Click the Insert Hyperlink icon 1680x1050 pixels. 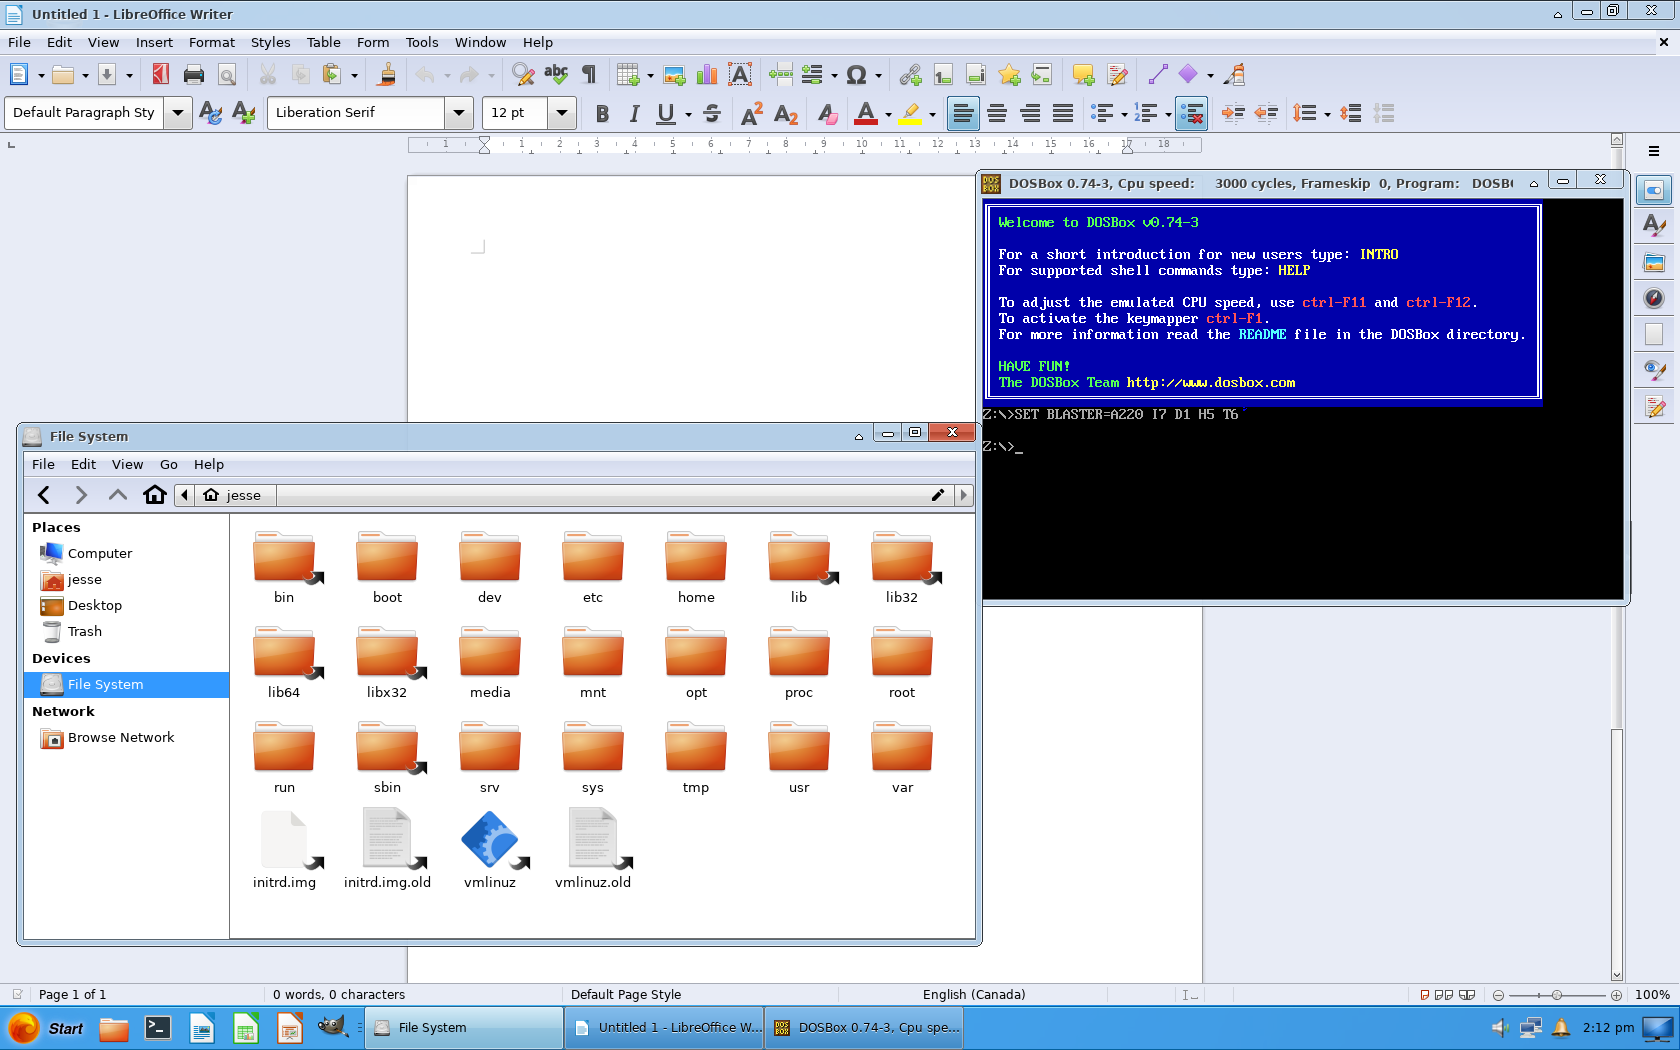pos(910,75)
